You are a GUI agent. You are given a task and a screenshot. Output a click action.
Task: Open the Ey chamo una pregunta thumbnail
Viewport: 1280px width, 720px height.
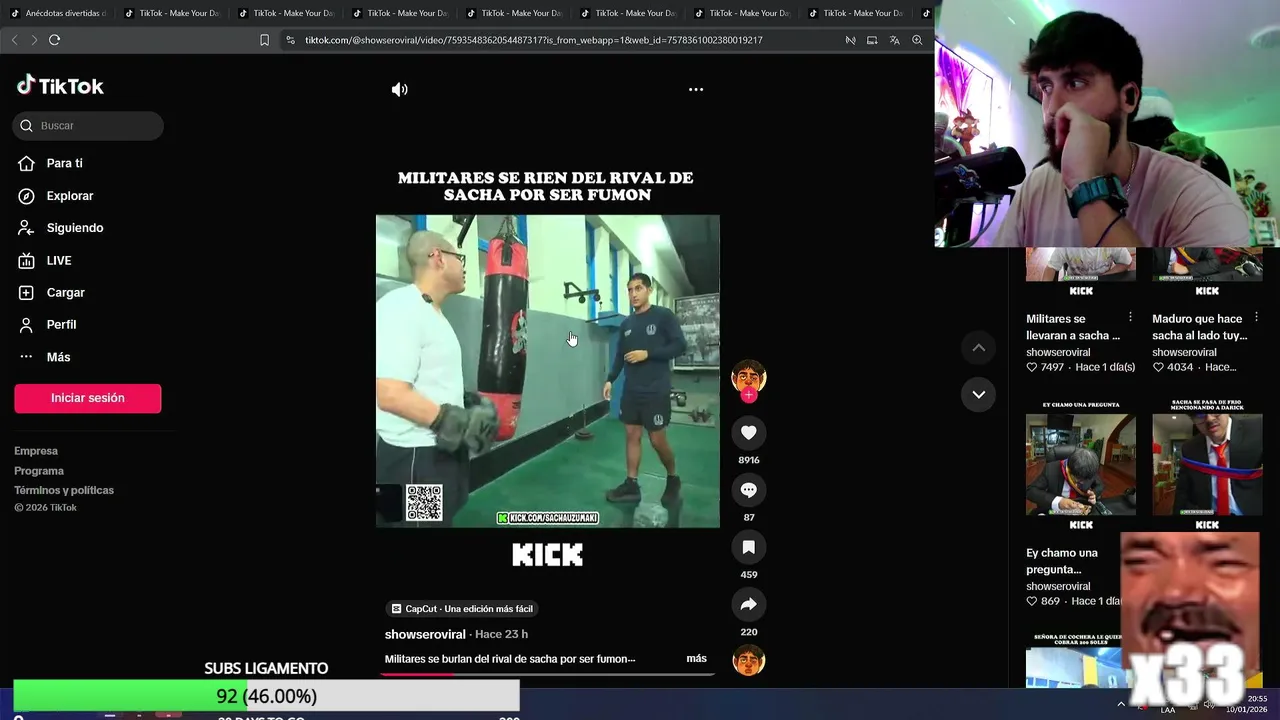coord(1081,465)
